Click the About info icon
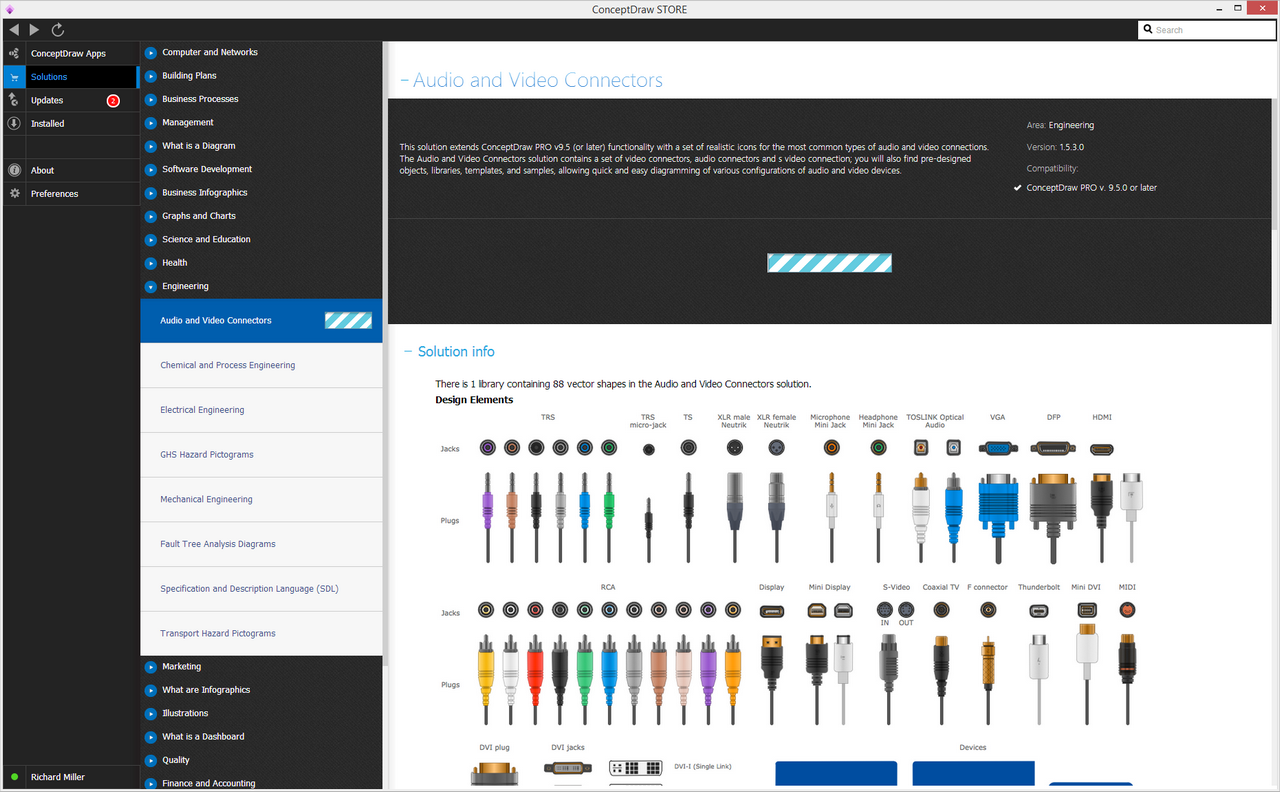The image size is (1280, 792). 13,170
